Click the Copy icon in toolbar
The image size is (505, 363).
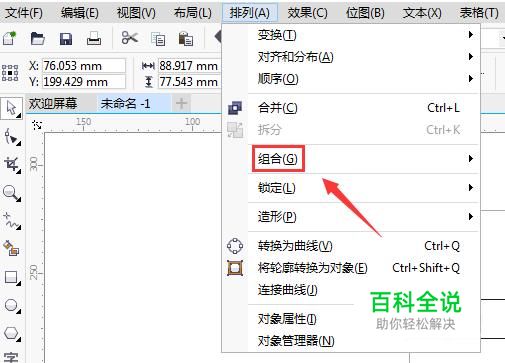[x=158, y=39]
